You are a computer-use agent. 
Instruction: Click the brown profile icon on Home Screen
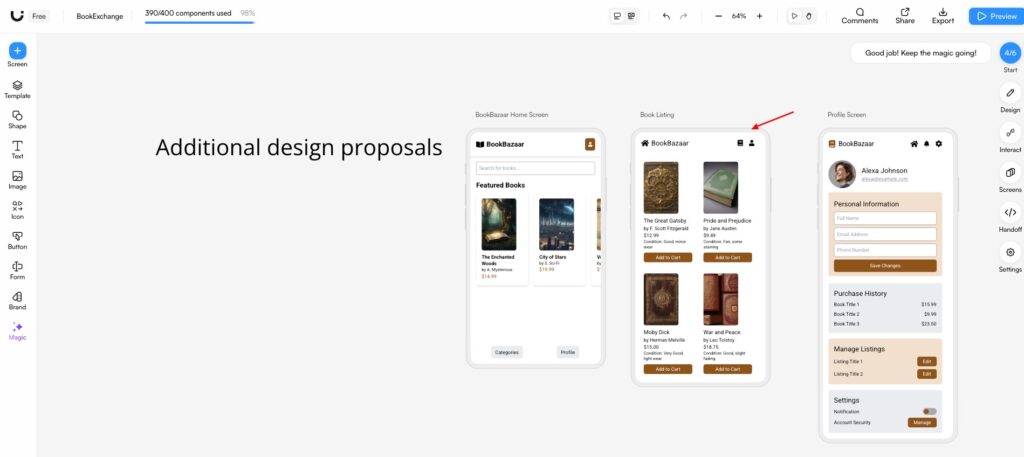pyautogui.click(x=590, y=144)
